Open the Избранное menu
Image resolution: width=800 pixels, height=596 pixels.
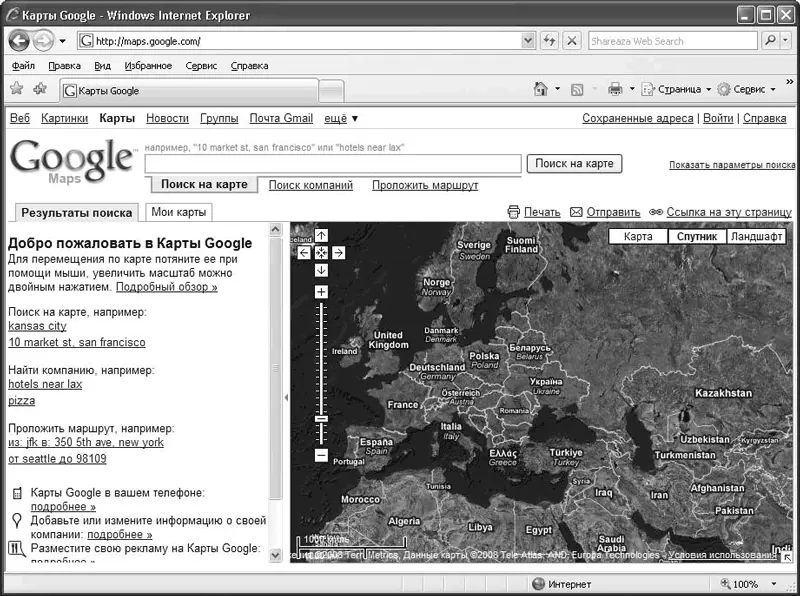(x=148, y=66)
